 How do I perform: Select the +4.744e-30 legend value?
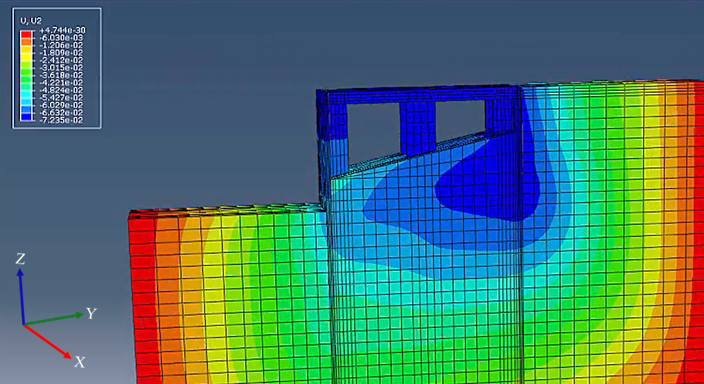tap(62, 30)
